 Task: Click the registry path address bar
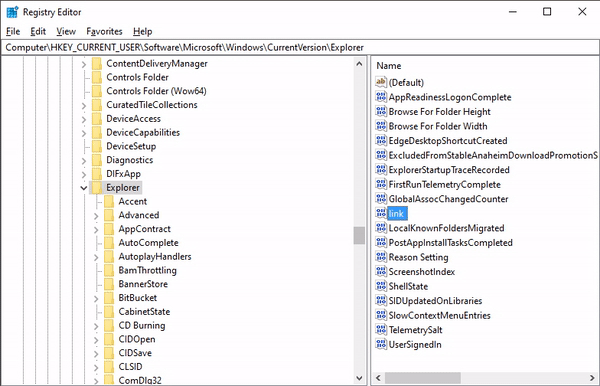(x=300, y=47)
